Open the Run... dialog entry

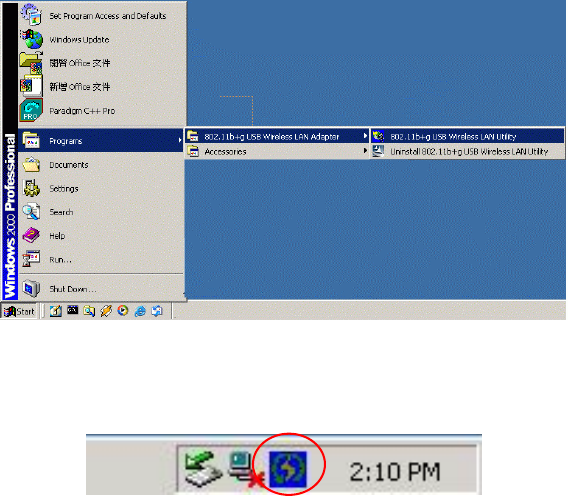click(x=101, y=260)
